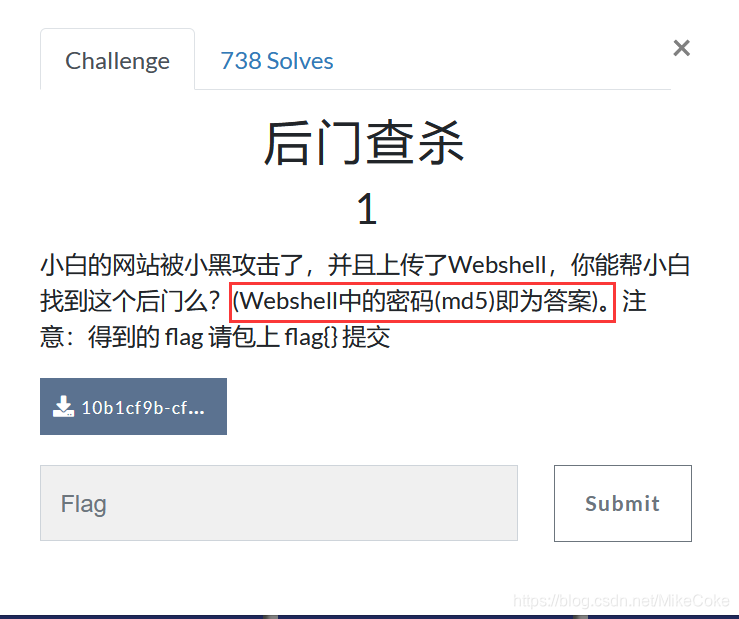Click the red-boxed Webshell中的密码(md5) hint text
Image resolution: width=739 pixels, height=619 pixels.
(423, 302)
